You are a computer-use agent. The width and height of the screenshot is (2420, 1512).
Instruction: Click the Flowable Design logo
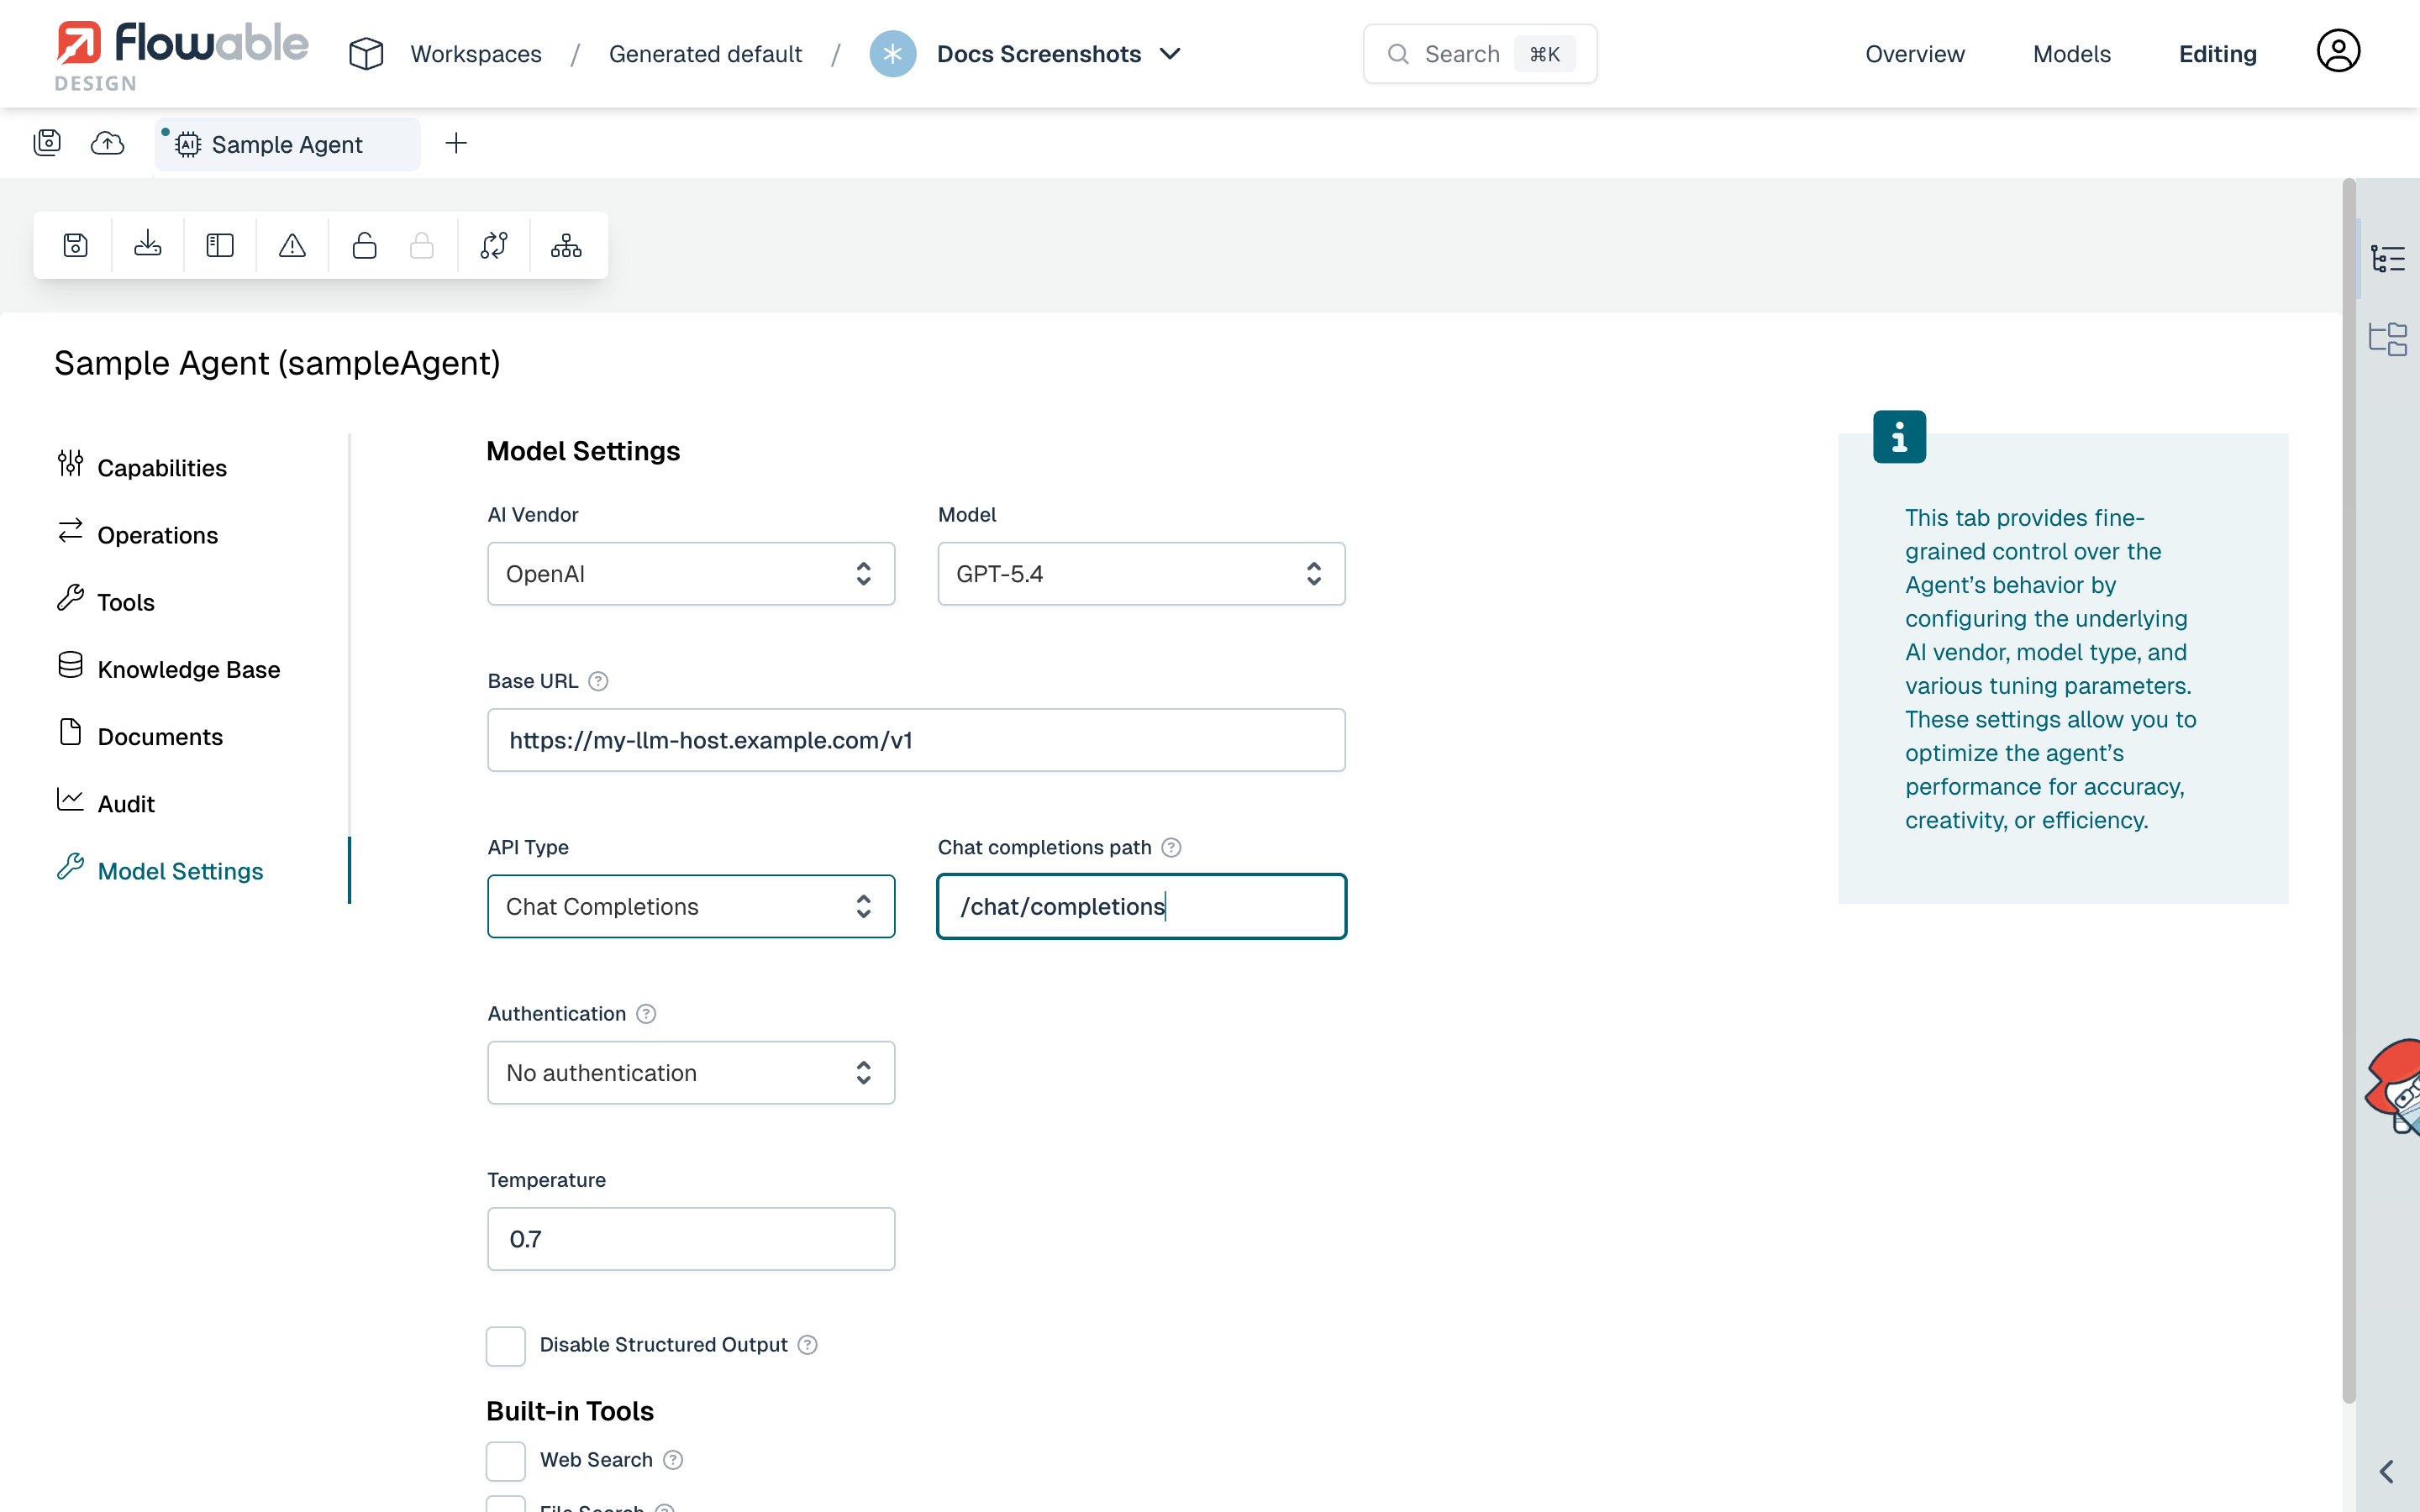point(181,56)
